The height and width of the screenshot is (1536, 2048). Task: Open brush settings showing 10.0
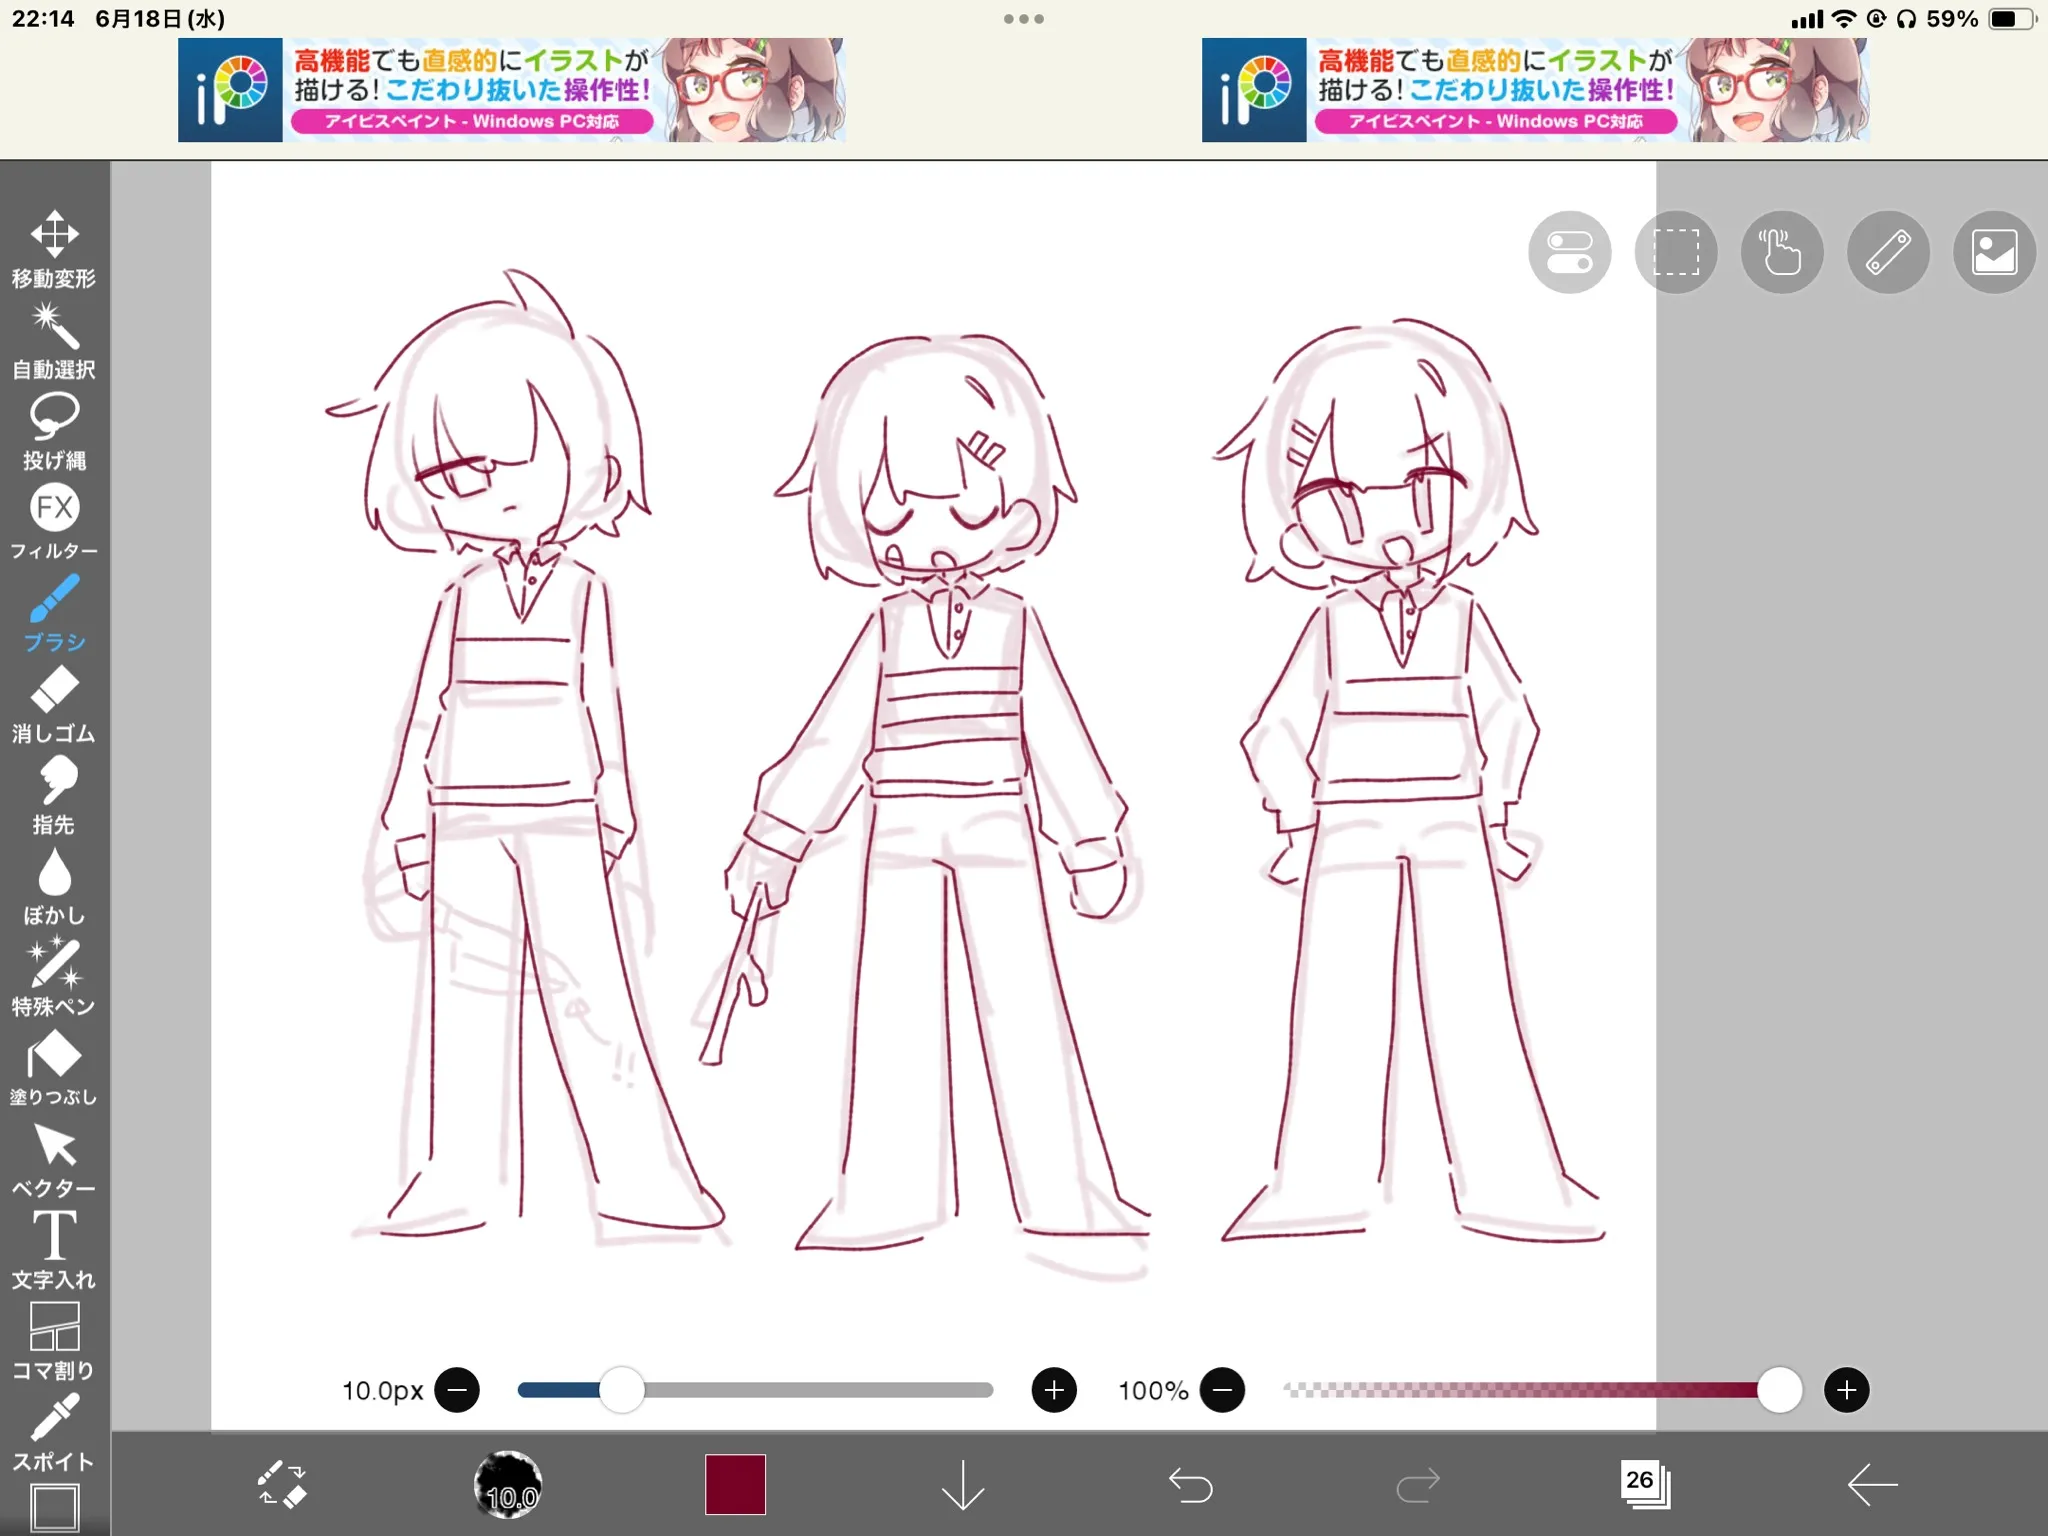[x=508, y=1484]
